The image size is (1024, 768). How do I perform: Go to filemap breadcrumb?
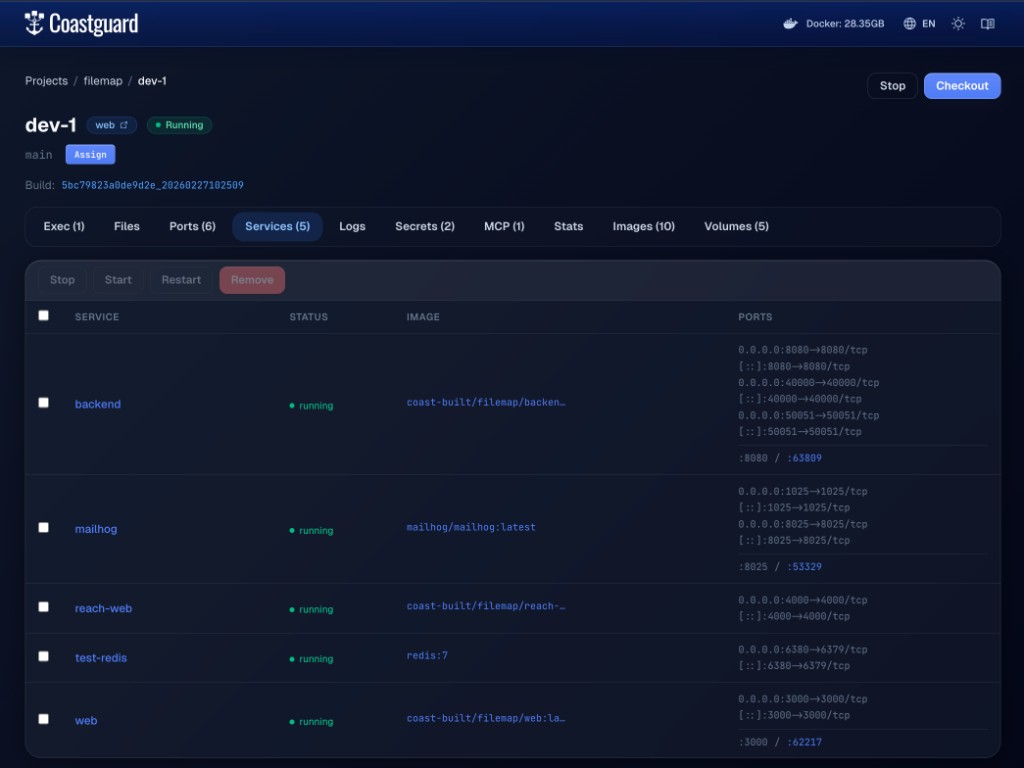103,80
